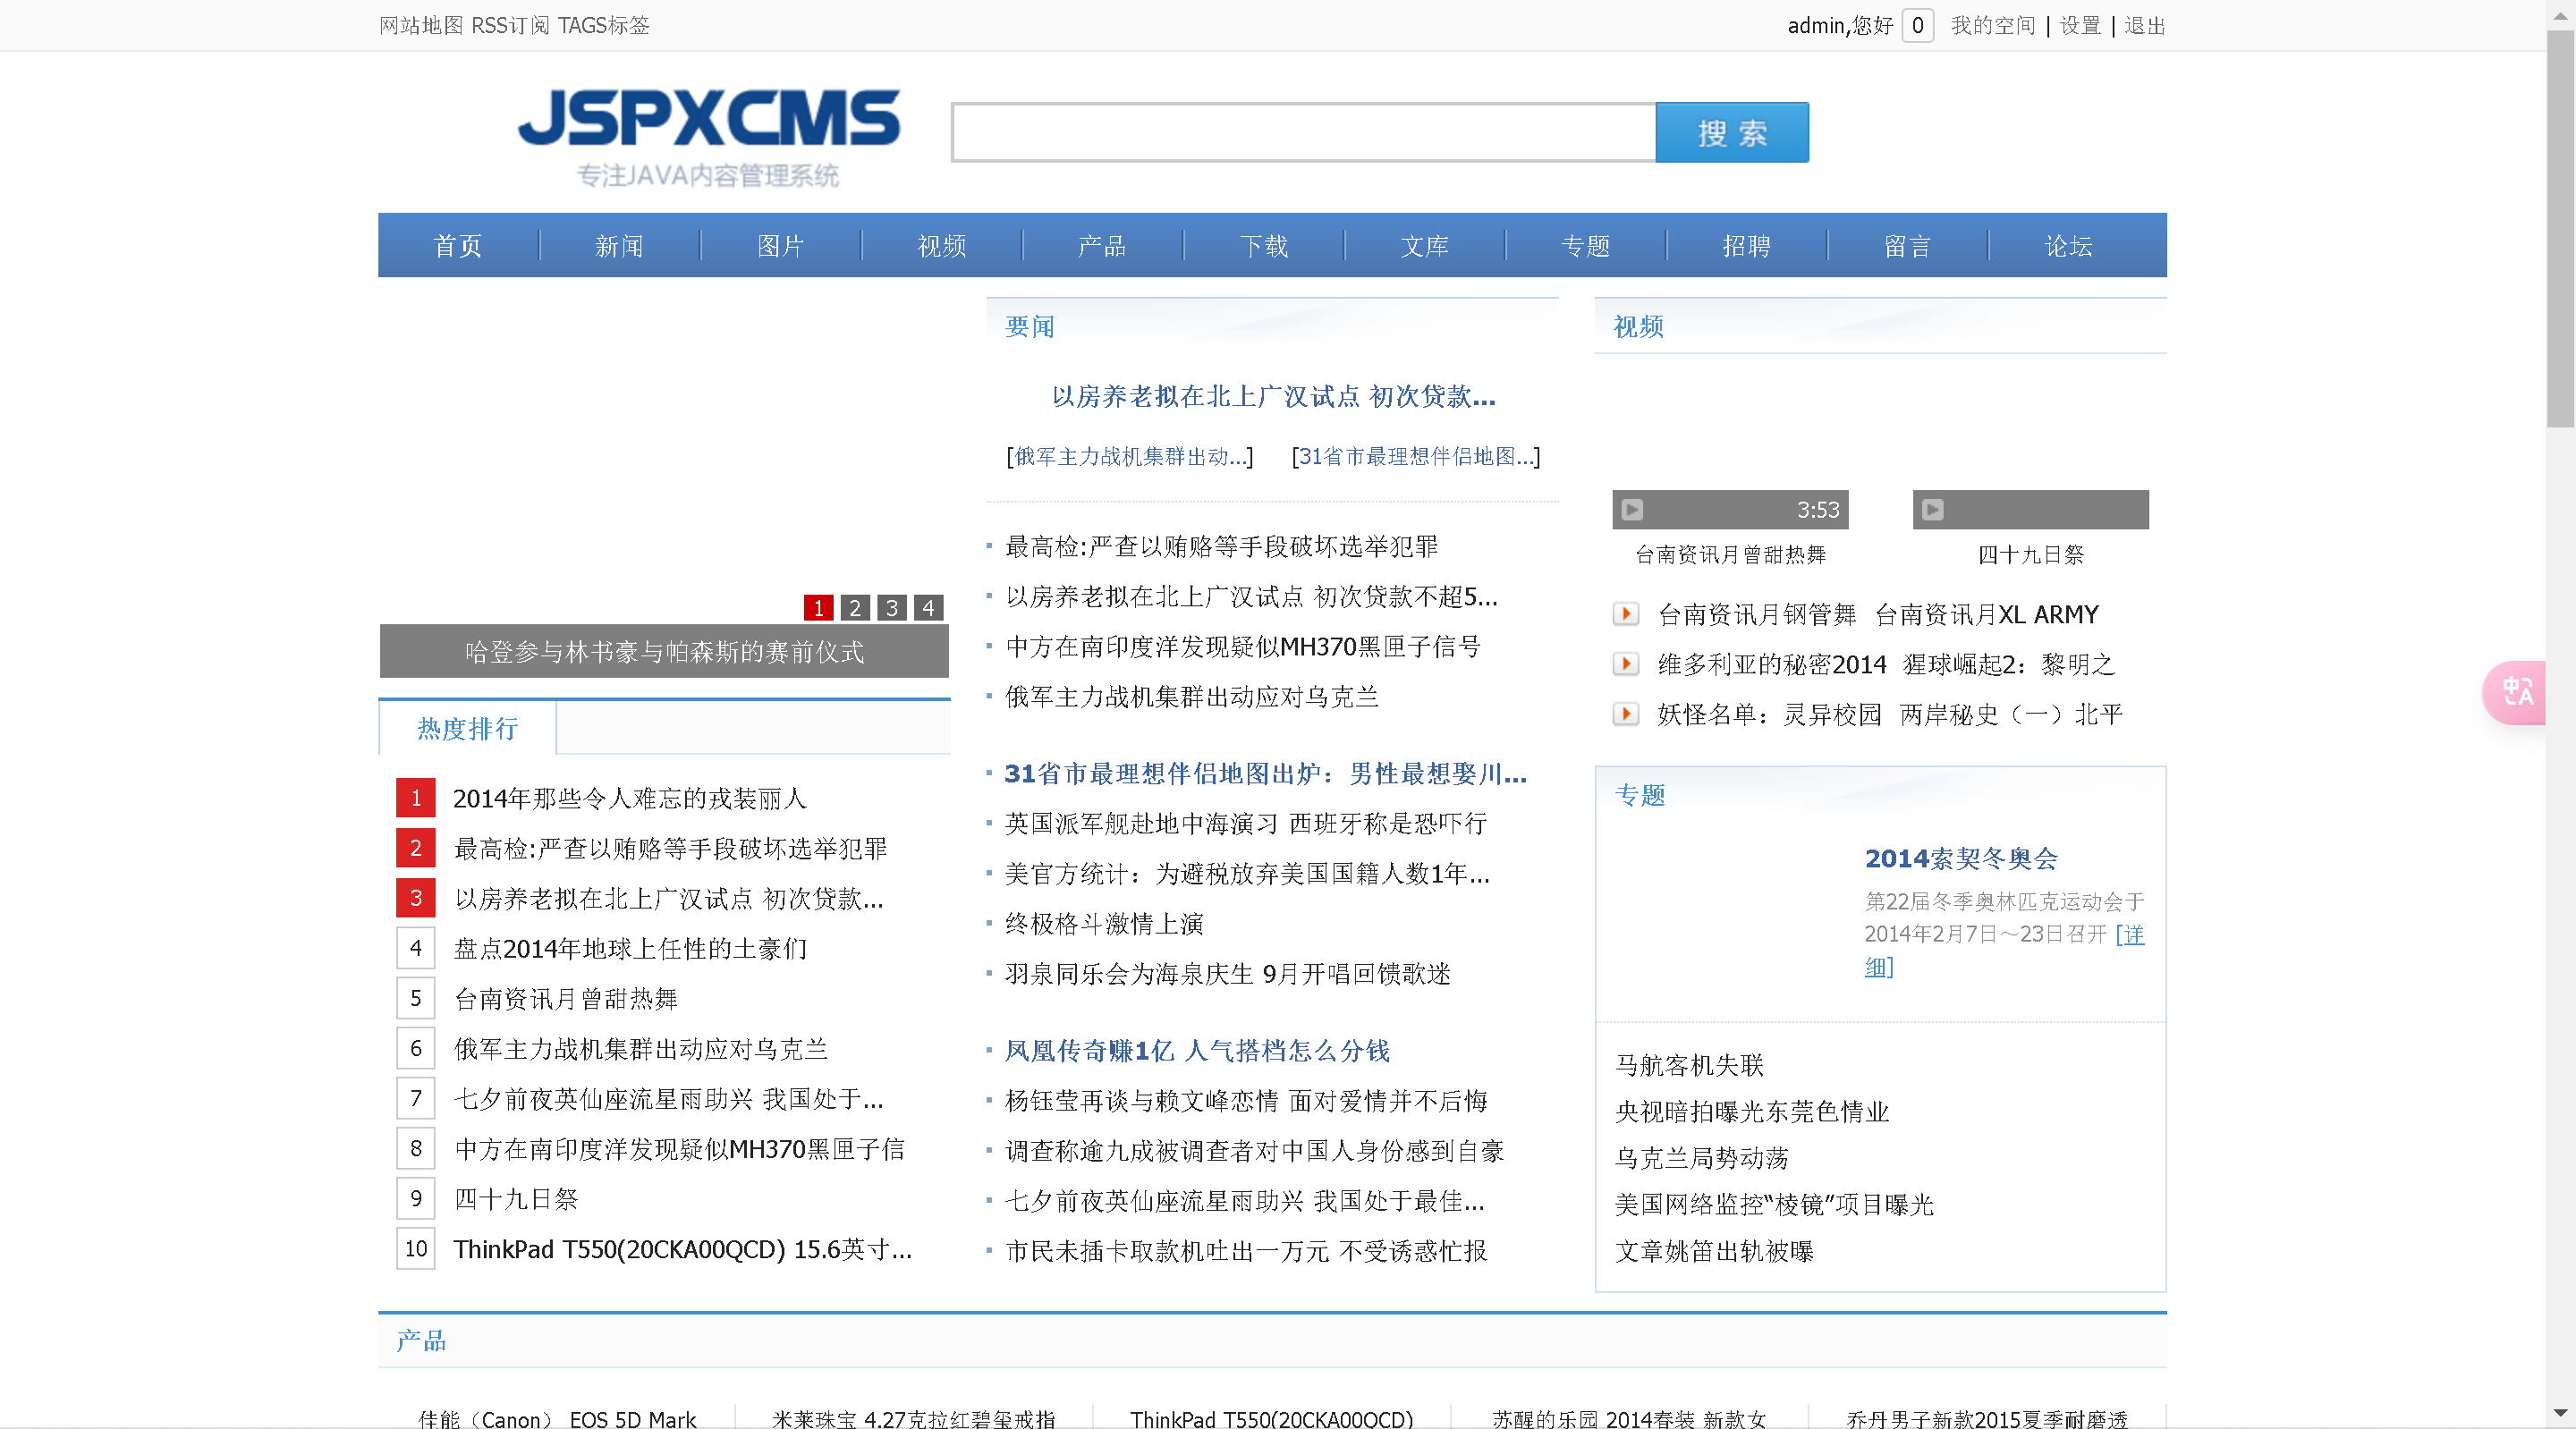This screenshot has height=1429, width=2576.
Task: Click scrollbar down arrow at bottom right
Action: pyautogui.click(x=2560, y=1413)
